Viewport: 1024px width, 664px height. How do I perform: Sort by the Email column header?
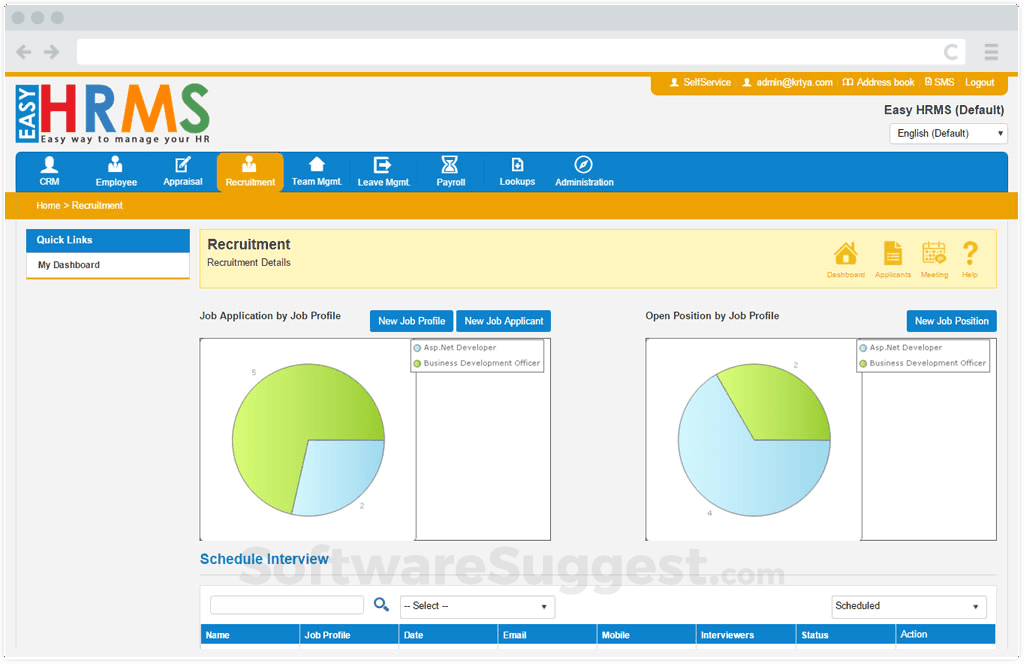coord(548,635)
